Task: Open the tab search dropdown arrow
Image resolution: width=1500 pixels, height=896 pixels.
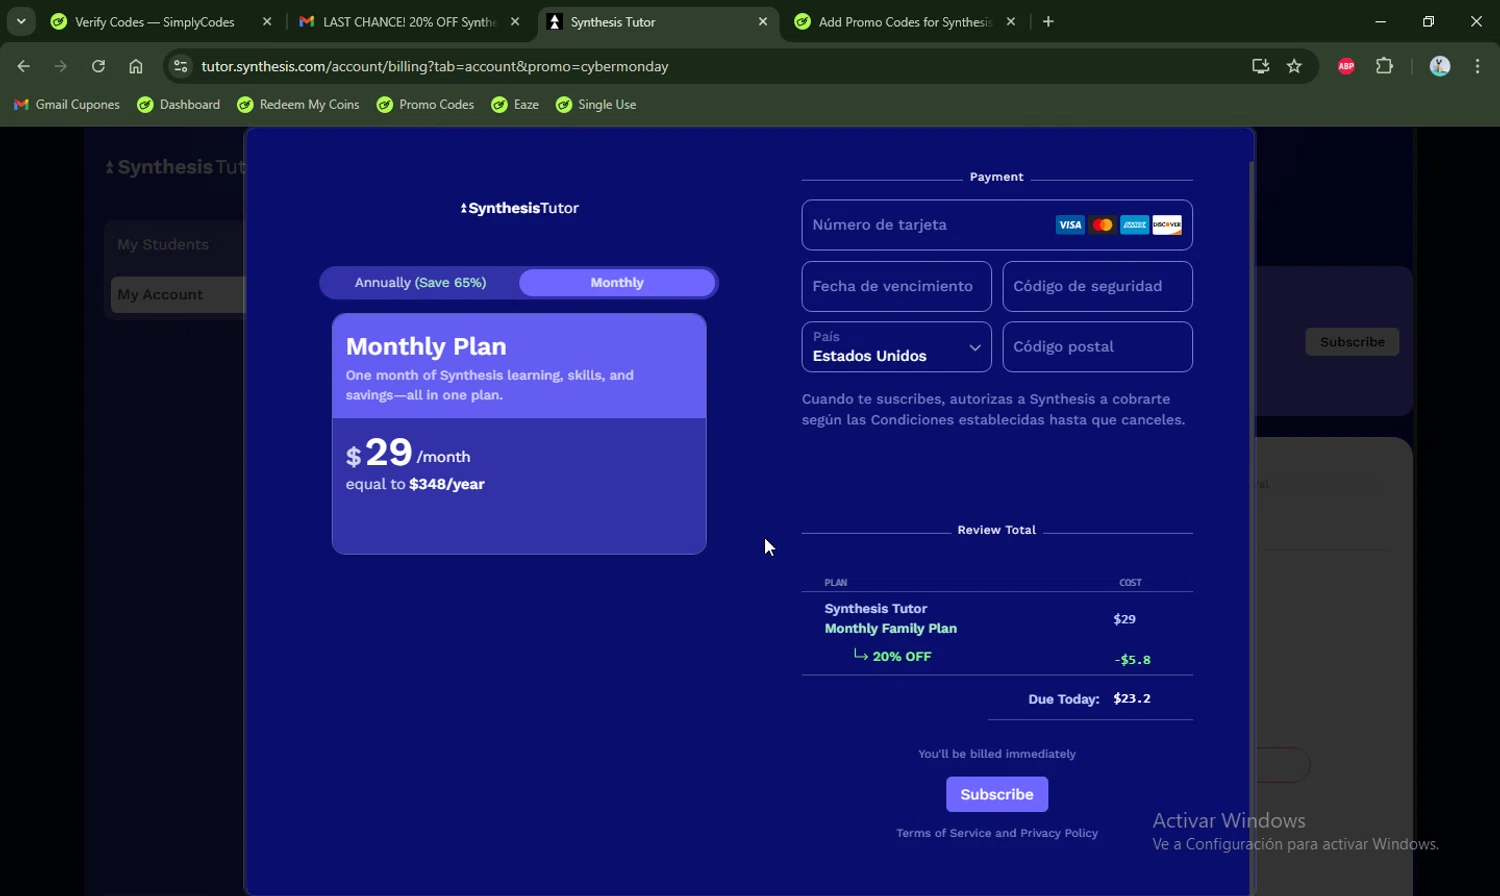Action: (x=21, y=21)
